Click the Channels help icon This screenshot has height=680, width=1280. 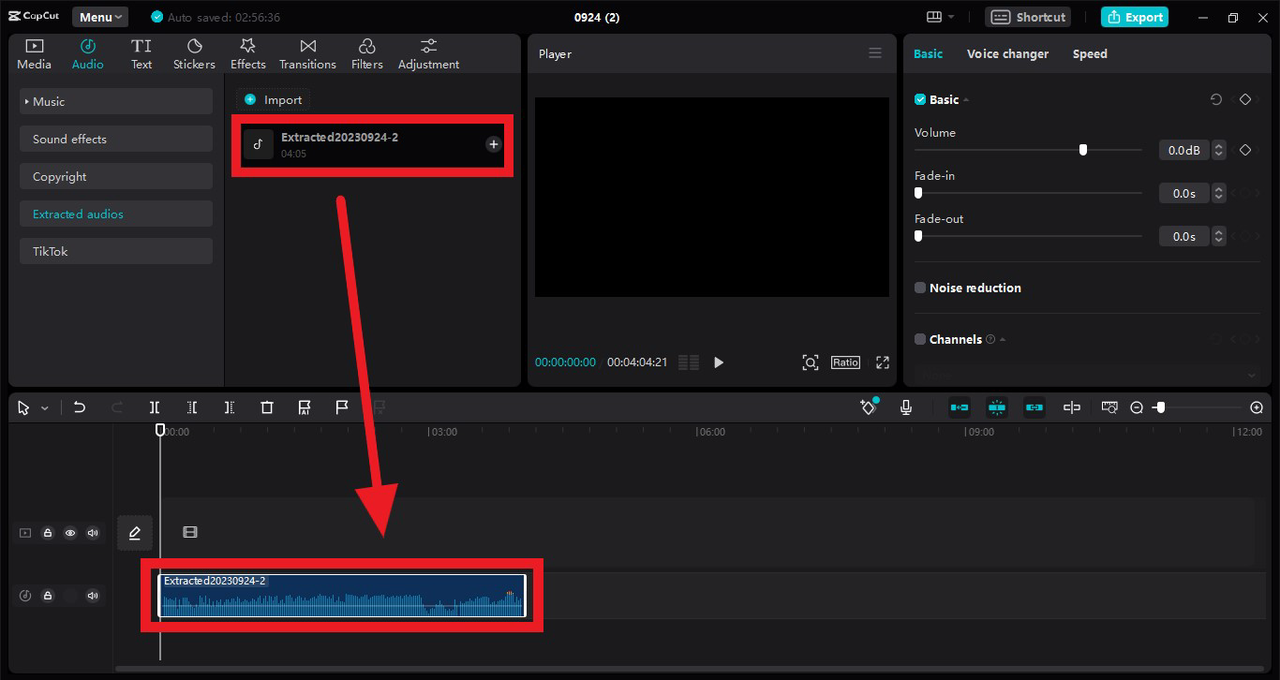[x=990, y=340]
